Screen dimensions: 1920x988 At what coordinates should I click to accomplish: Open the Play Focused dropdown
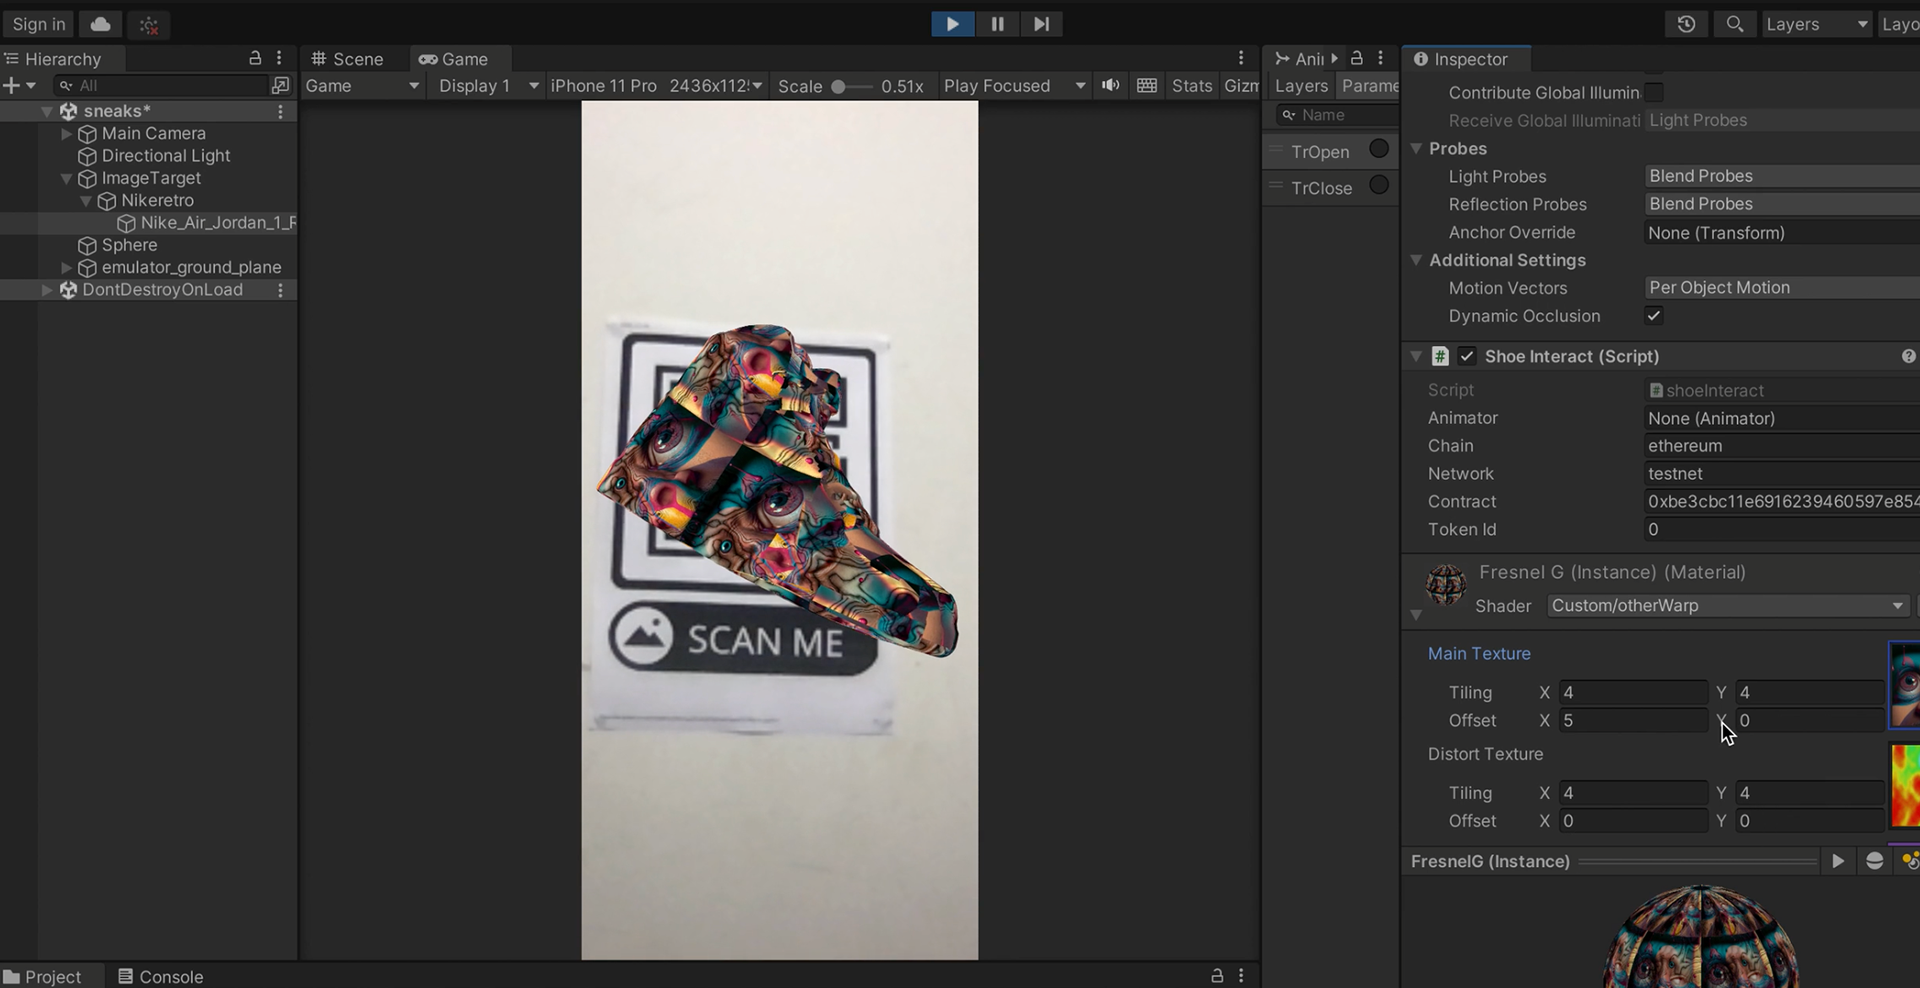point(1014,86)
